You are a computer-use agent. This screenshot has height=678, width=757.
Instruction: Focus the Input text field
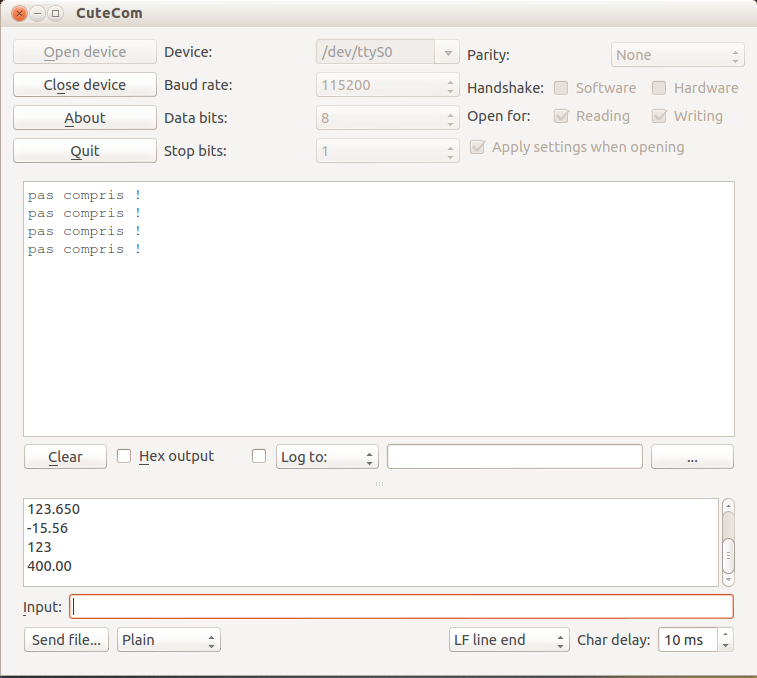402,607
